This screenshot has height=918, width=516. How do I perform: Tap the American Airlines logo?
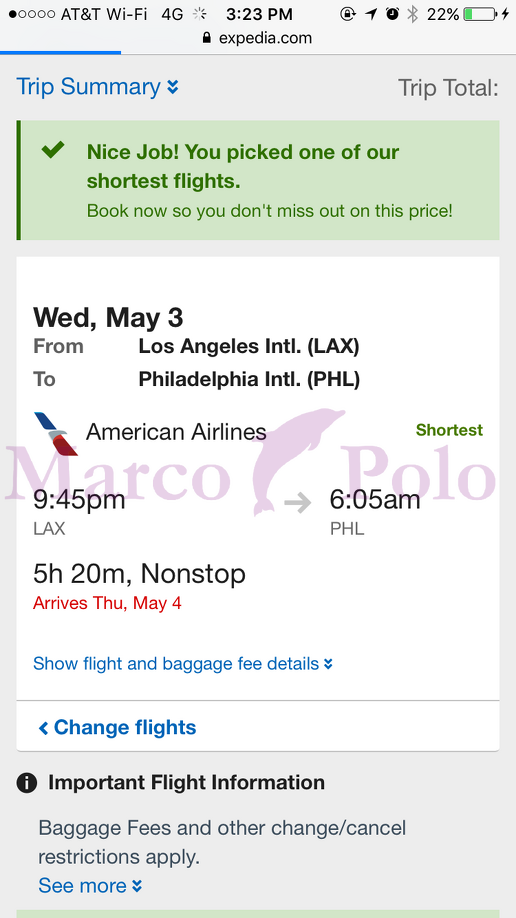click(x=56, y=434)
